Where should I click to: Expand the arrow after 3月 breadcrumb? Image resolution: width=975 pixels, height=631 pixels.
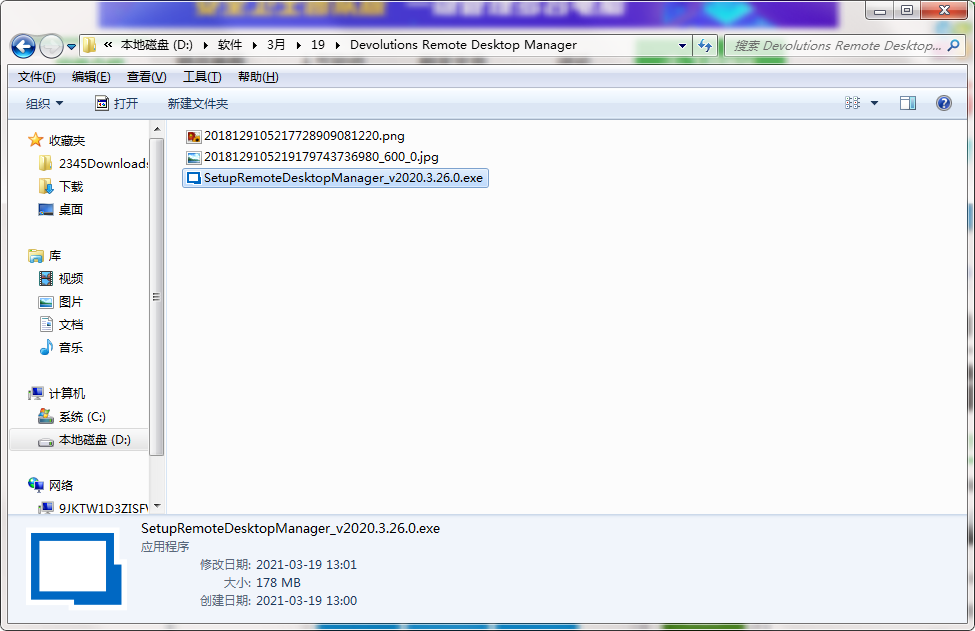[x=298, y=45]
